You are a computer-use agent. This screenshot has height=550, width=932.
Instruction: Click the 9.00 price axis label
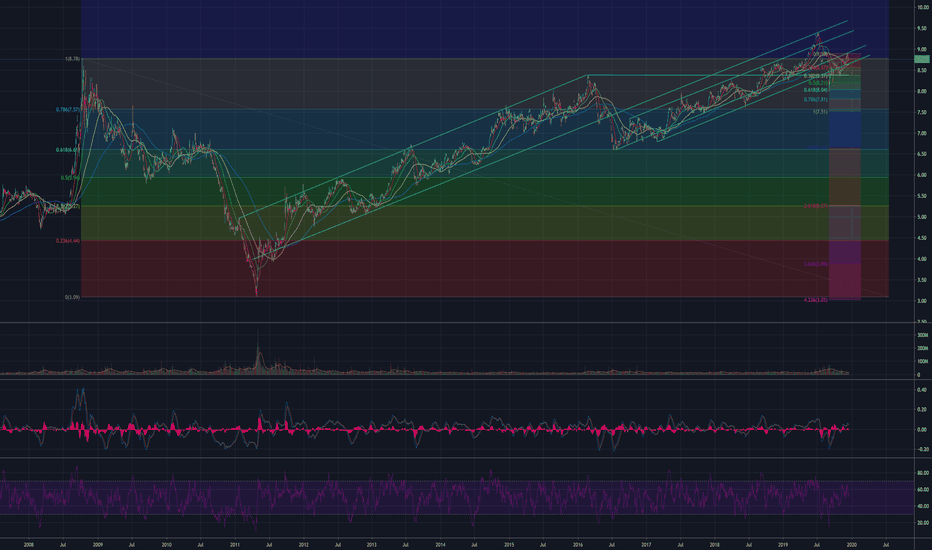[921, 49]
